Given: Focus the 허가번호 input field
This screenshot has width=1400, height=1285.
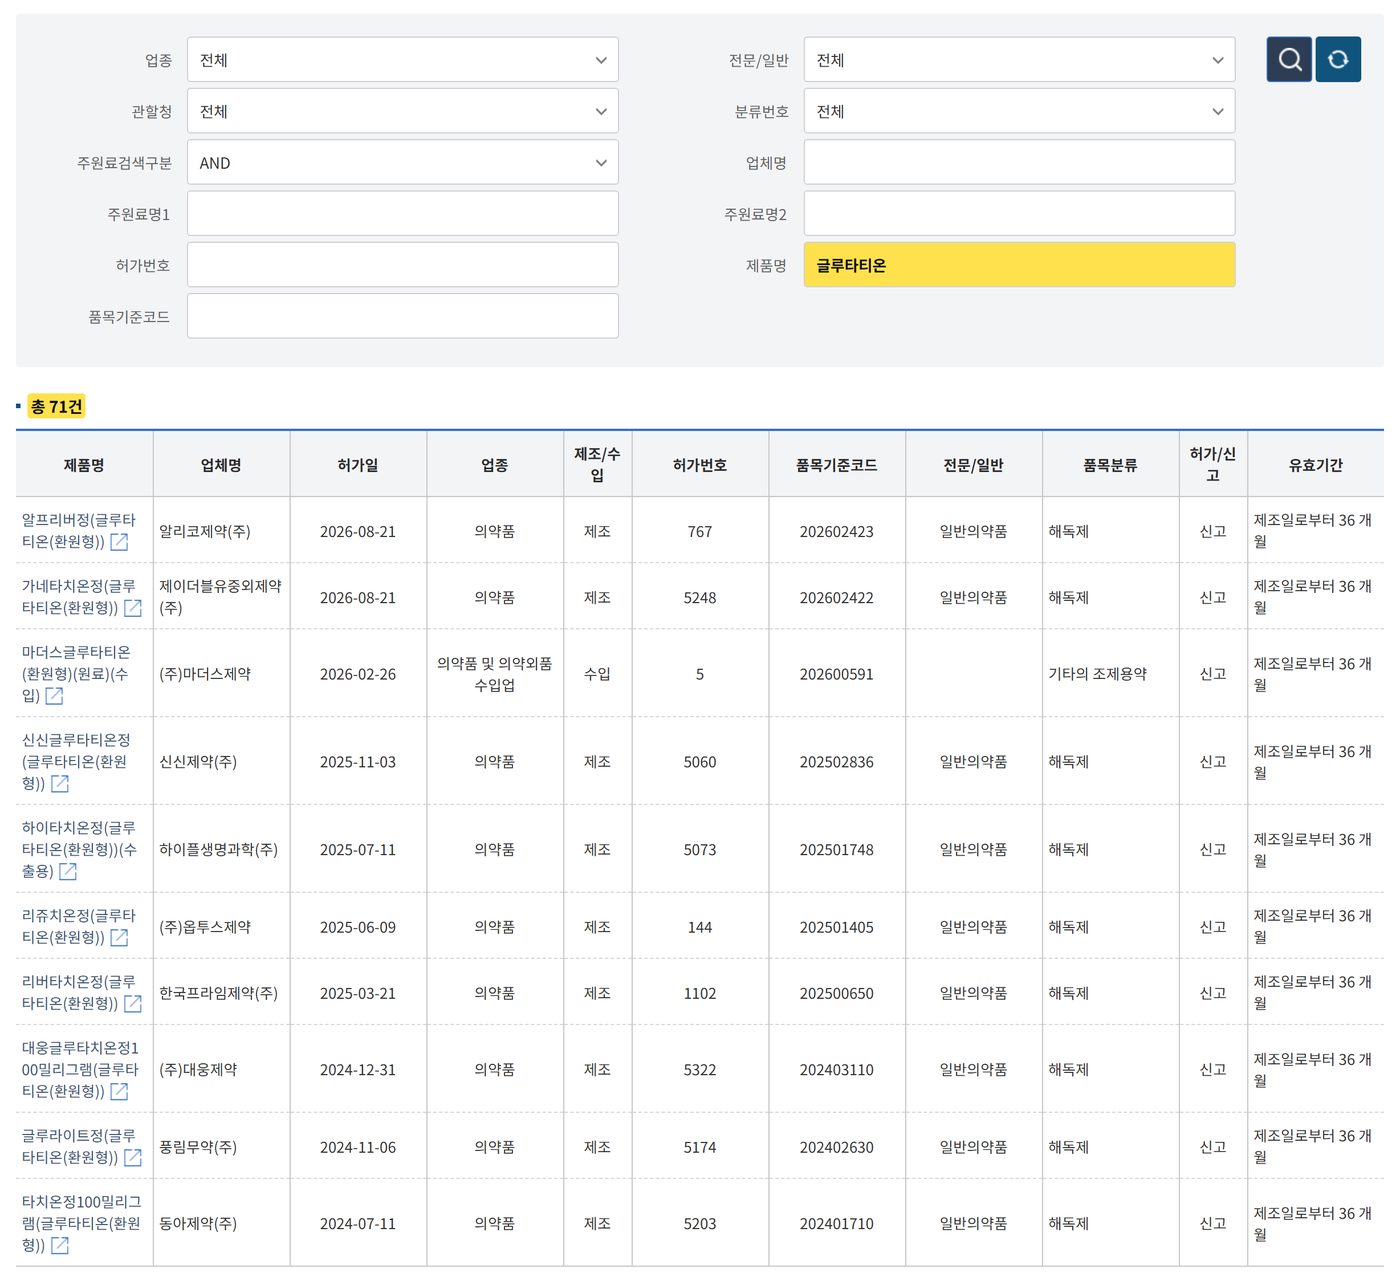Looking at the screenshot, I should (402, 265).
